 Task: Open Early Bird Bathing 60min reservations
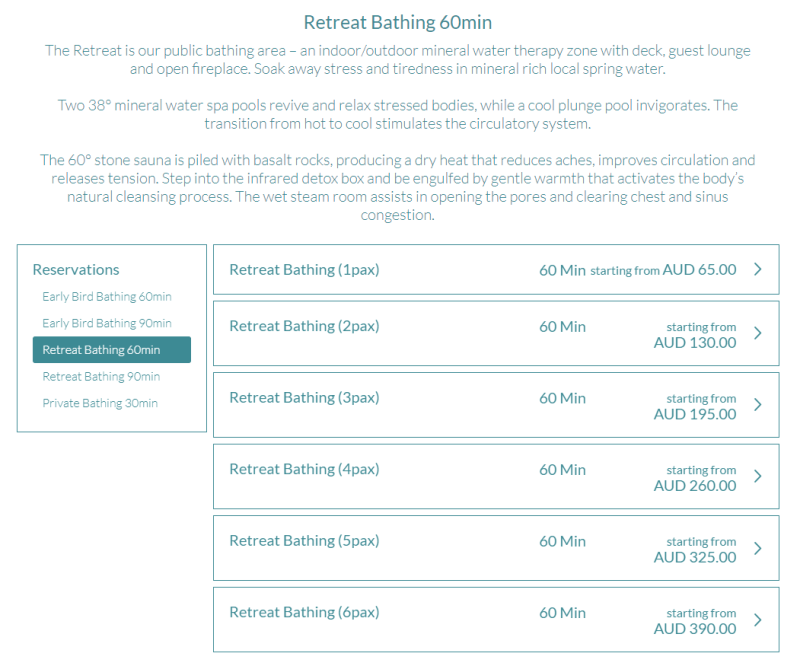click(107, 297)
